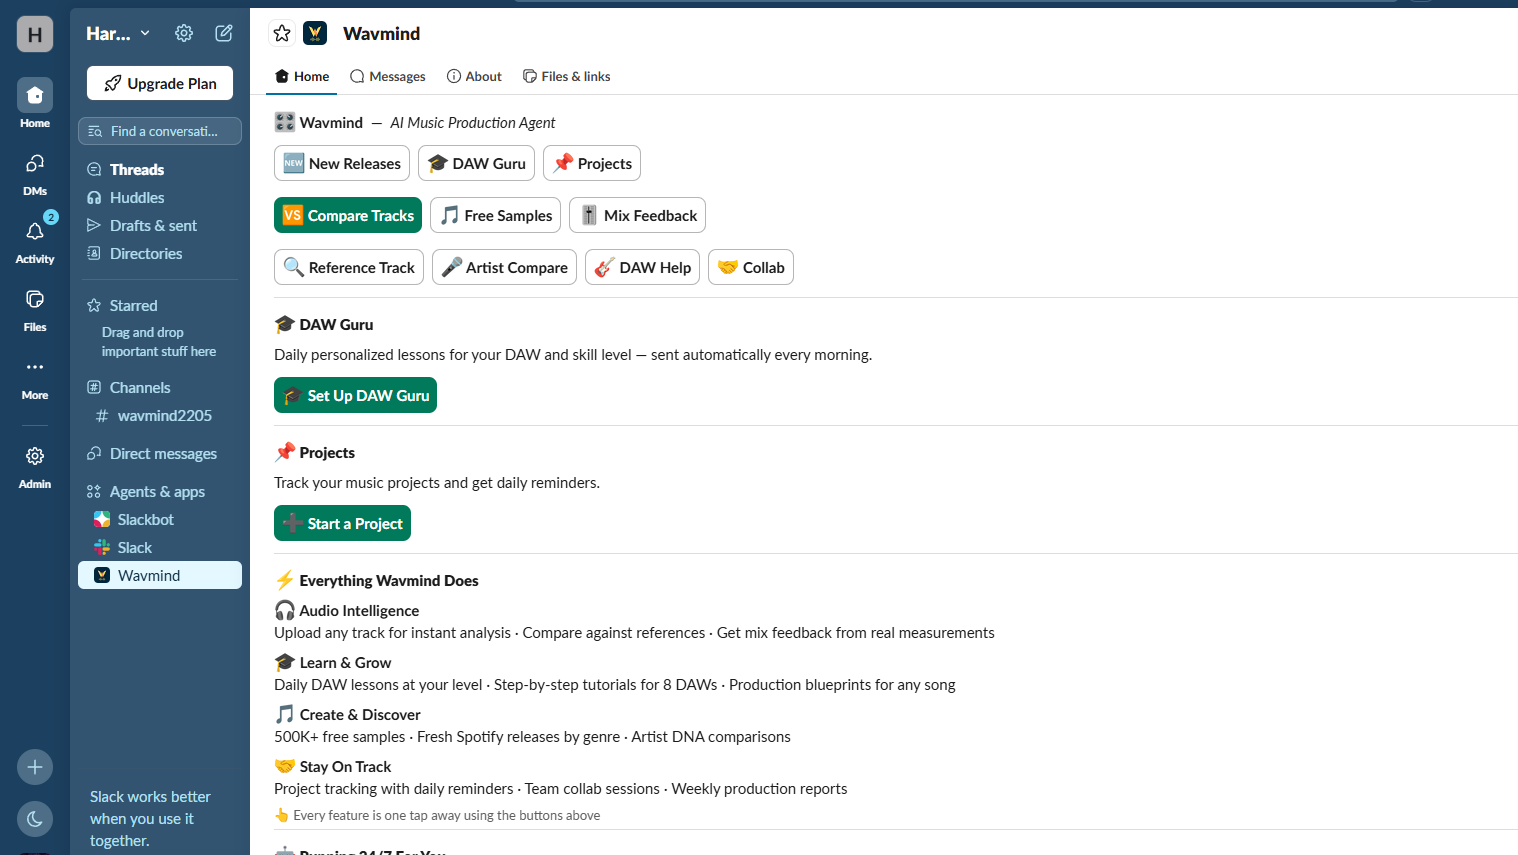Open the DMs view
The image size is (1518, 855).
click(35, 172)
